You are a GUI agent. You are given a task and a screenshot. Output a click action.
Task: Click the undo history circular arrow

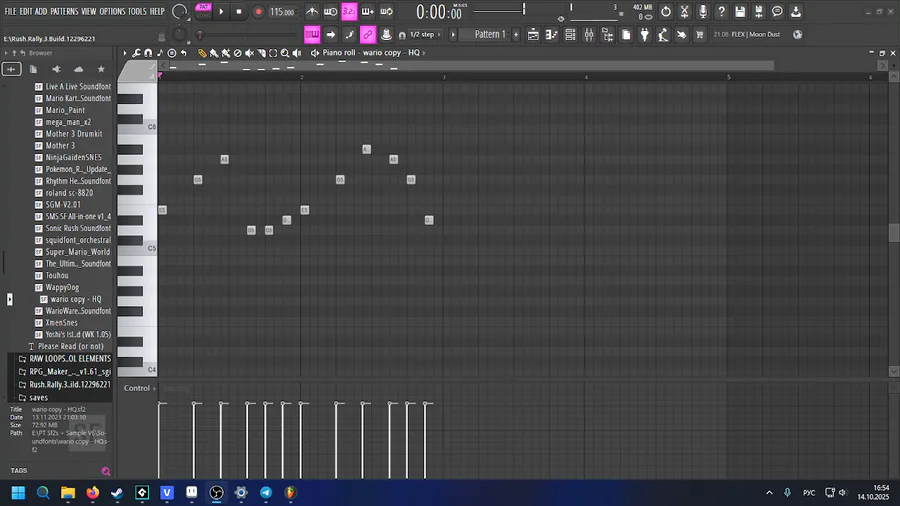(666, 11)
